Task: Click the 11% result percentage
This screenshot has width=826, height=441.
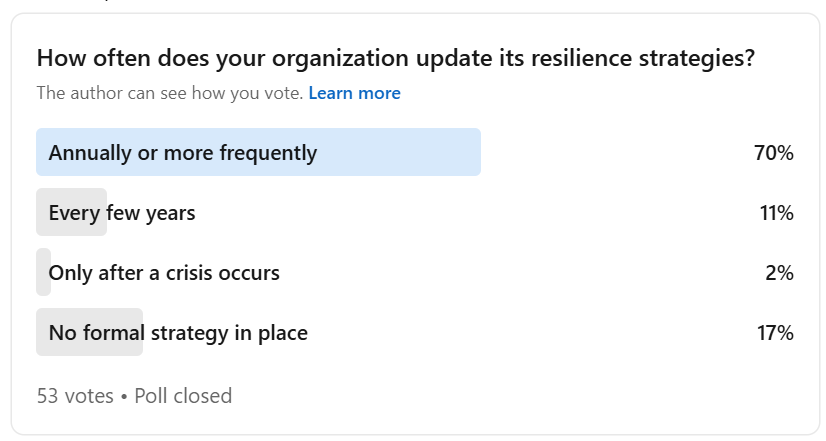Action: coord(776,213)
